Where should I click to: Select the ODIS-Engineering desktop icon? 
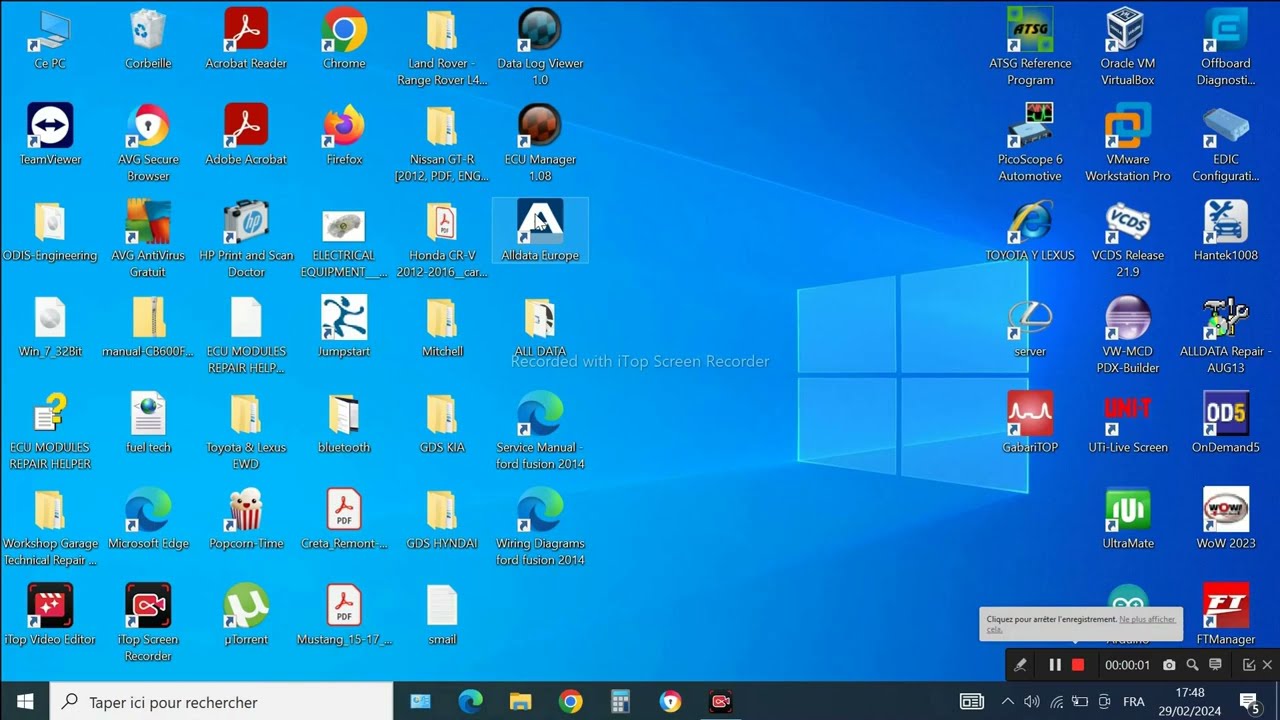[50, 231]
